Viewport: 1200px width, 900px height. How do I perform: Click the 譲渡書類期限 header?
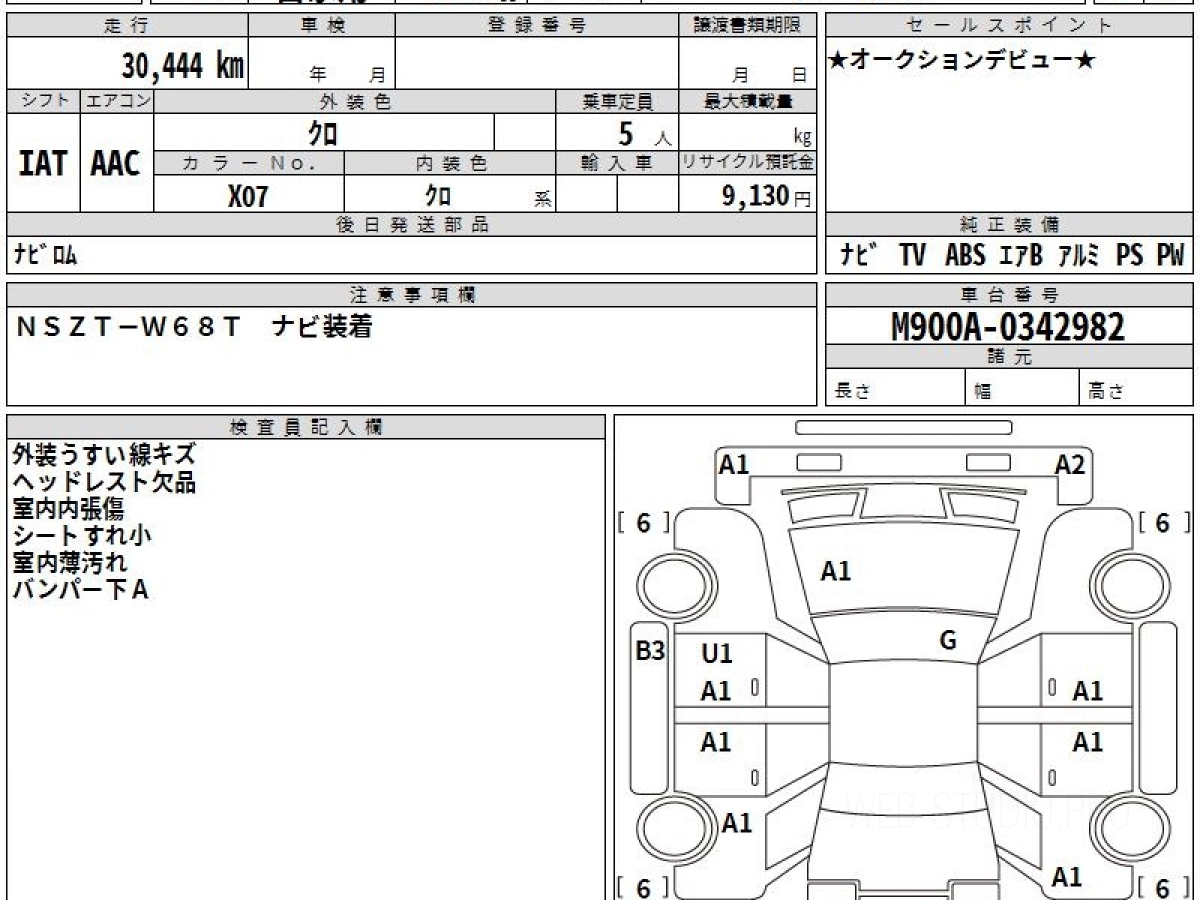point(747,26)
